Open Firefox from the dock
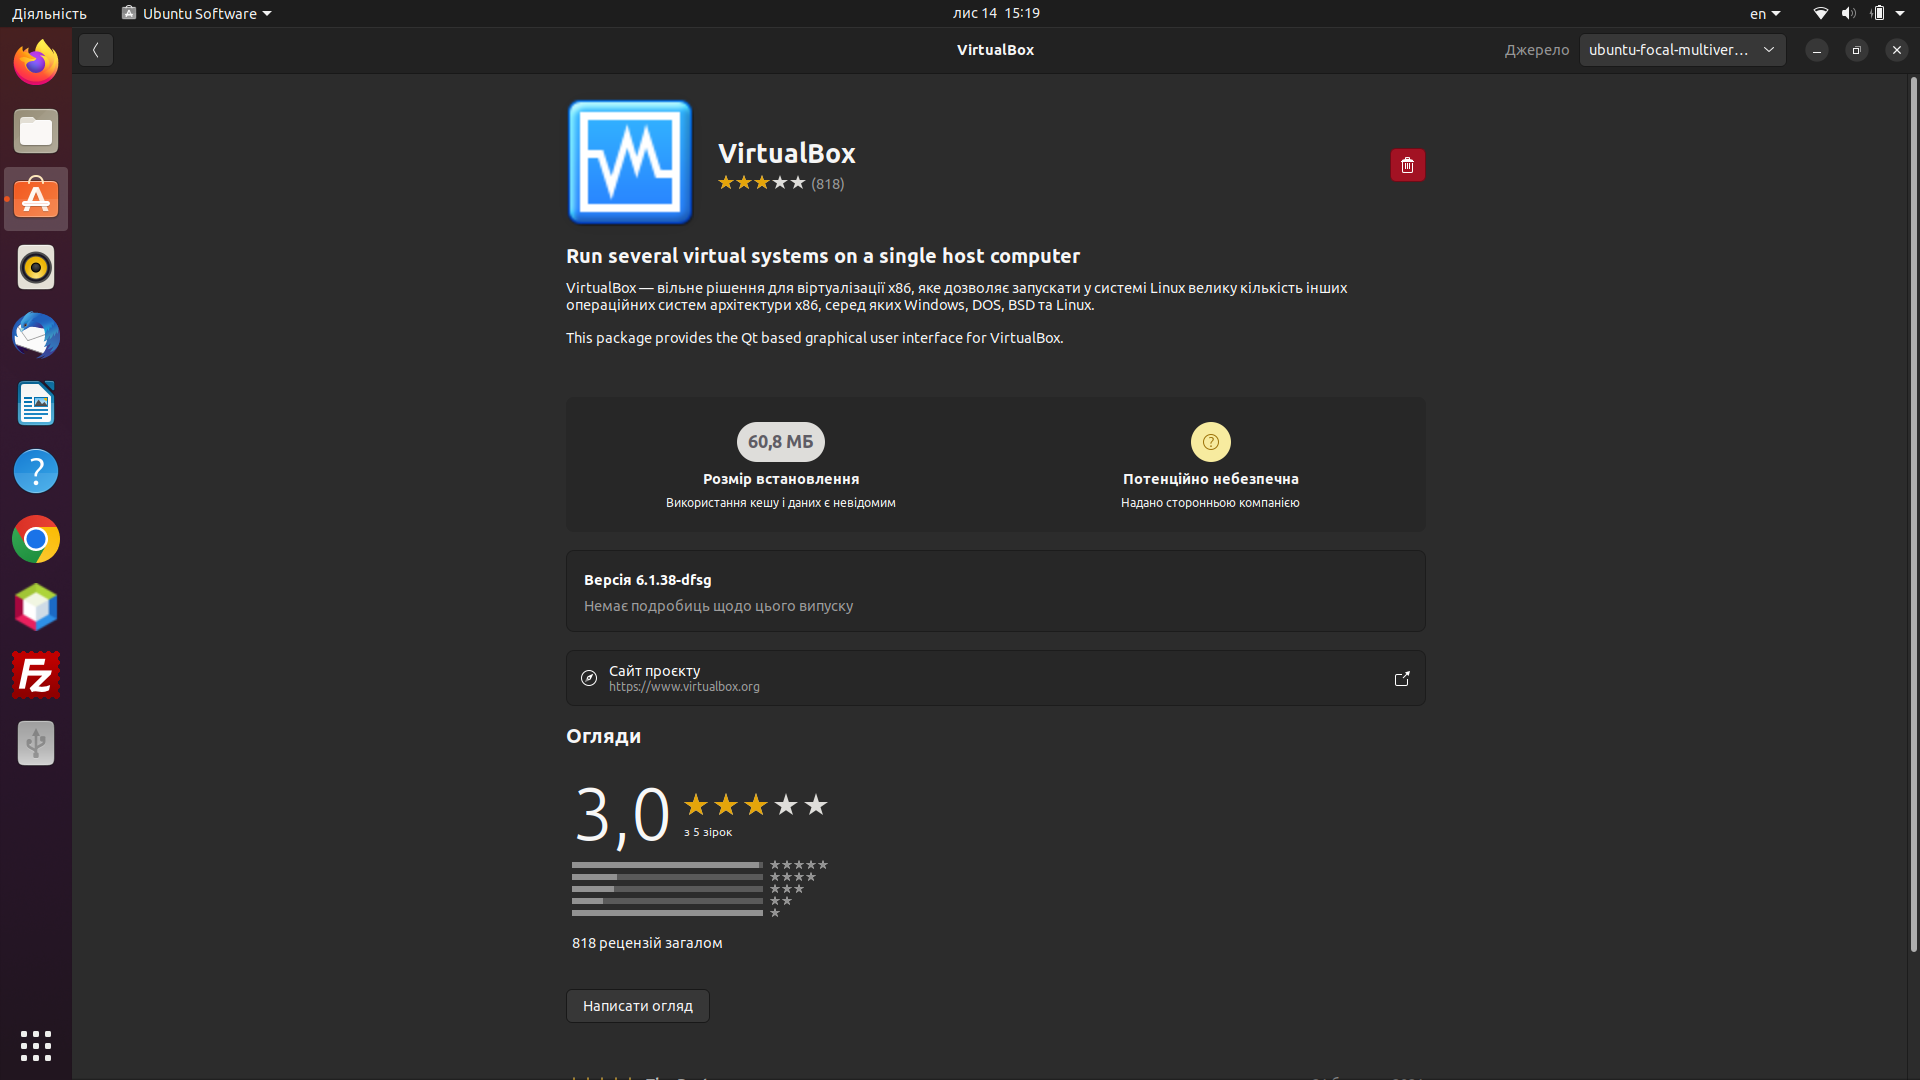 (35, 61)
